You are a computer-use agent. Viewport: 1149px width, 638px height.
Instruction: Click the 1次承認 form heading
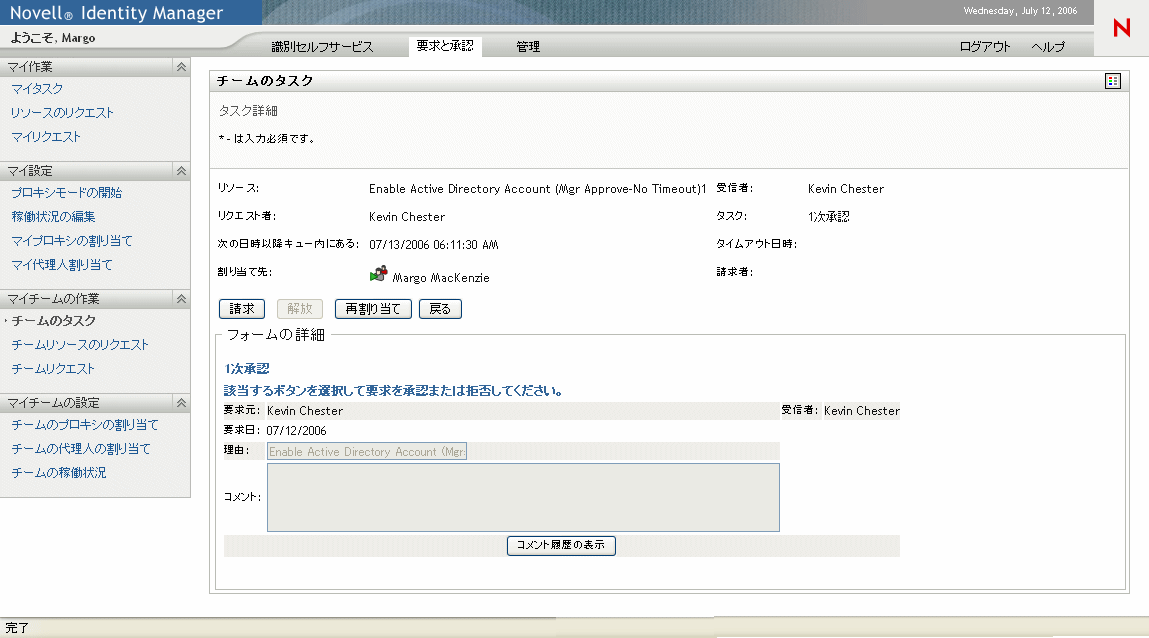click(x=247, y=369)
